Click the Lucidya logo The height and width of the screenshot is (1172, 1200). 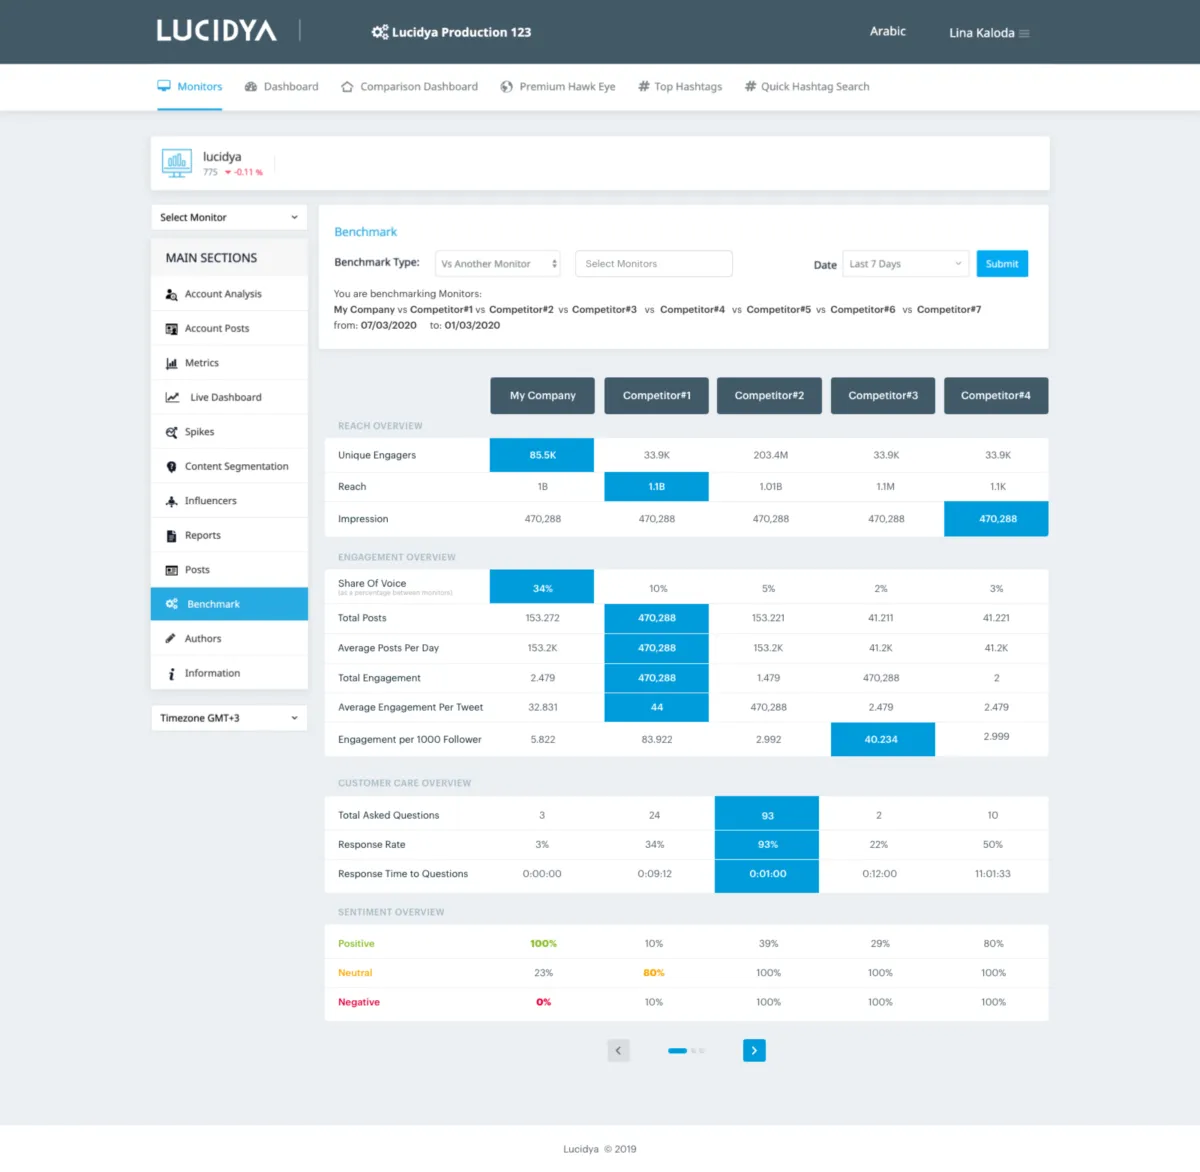point(216,31)
